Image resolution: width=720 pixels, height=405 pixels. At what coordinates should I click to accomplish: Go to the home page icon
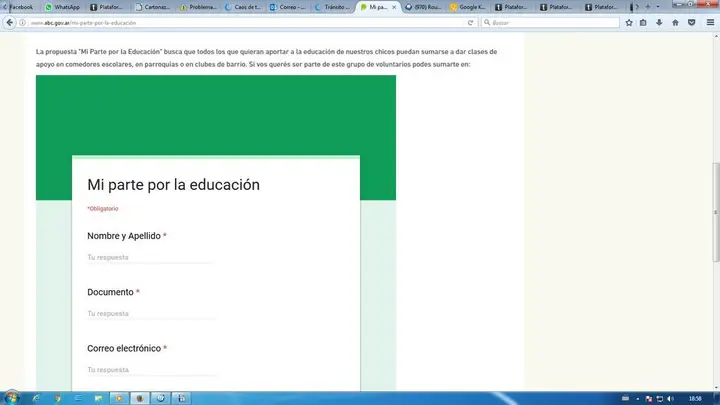tap(675, 22)
